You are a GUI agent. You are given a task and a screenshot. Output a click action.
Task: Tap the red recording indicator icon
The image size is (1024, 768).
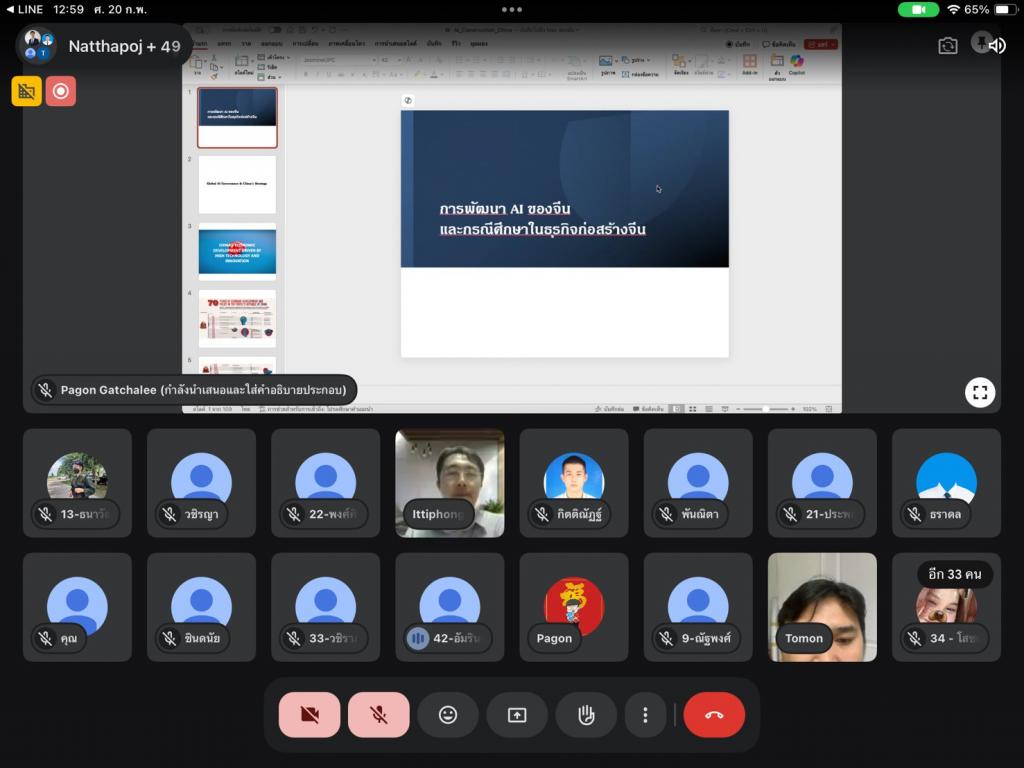(x=61, y=91)
